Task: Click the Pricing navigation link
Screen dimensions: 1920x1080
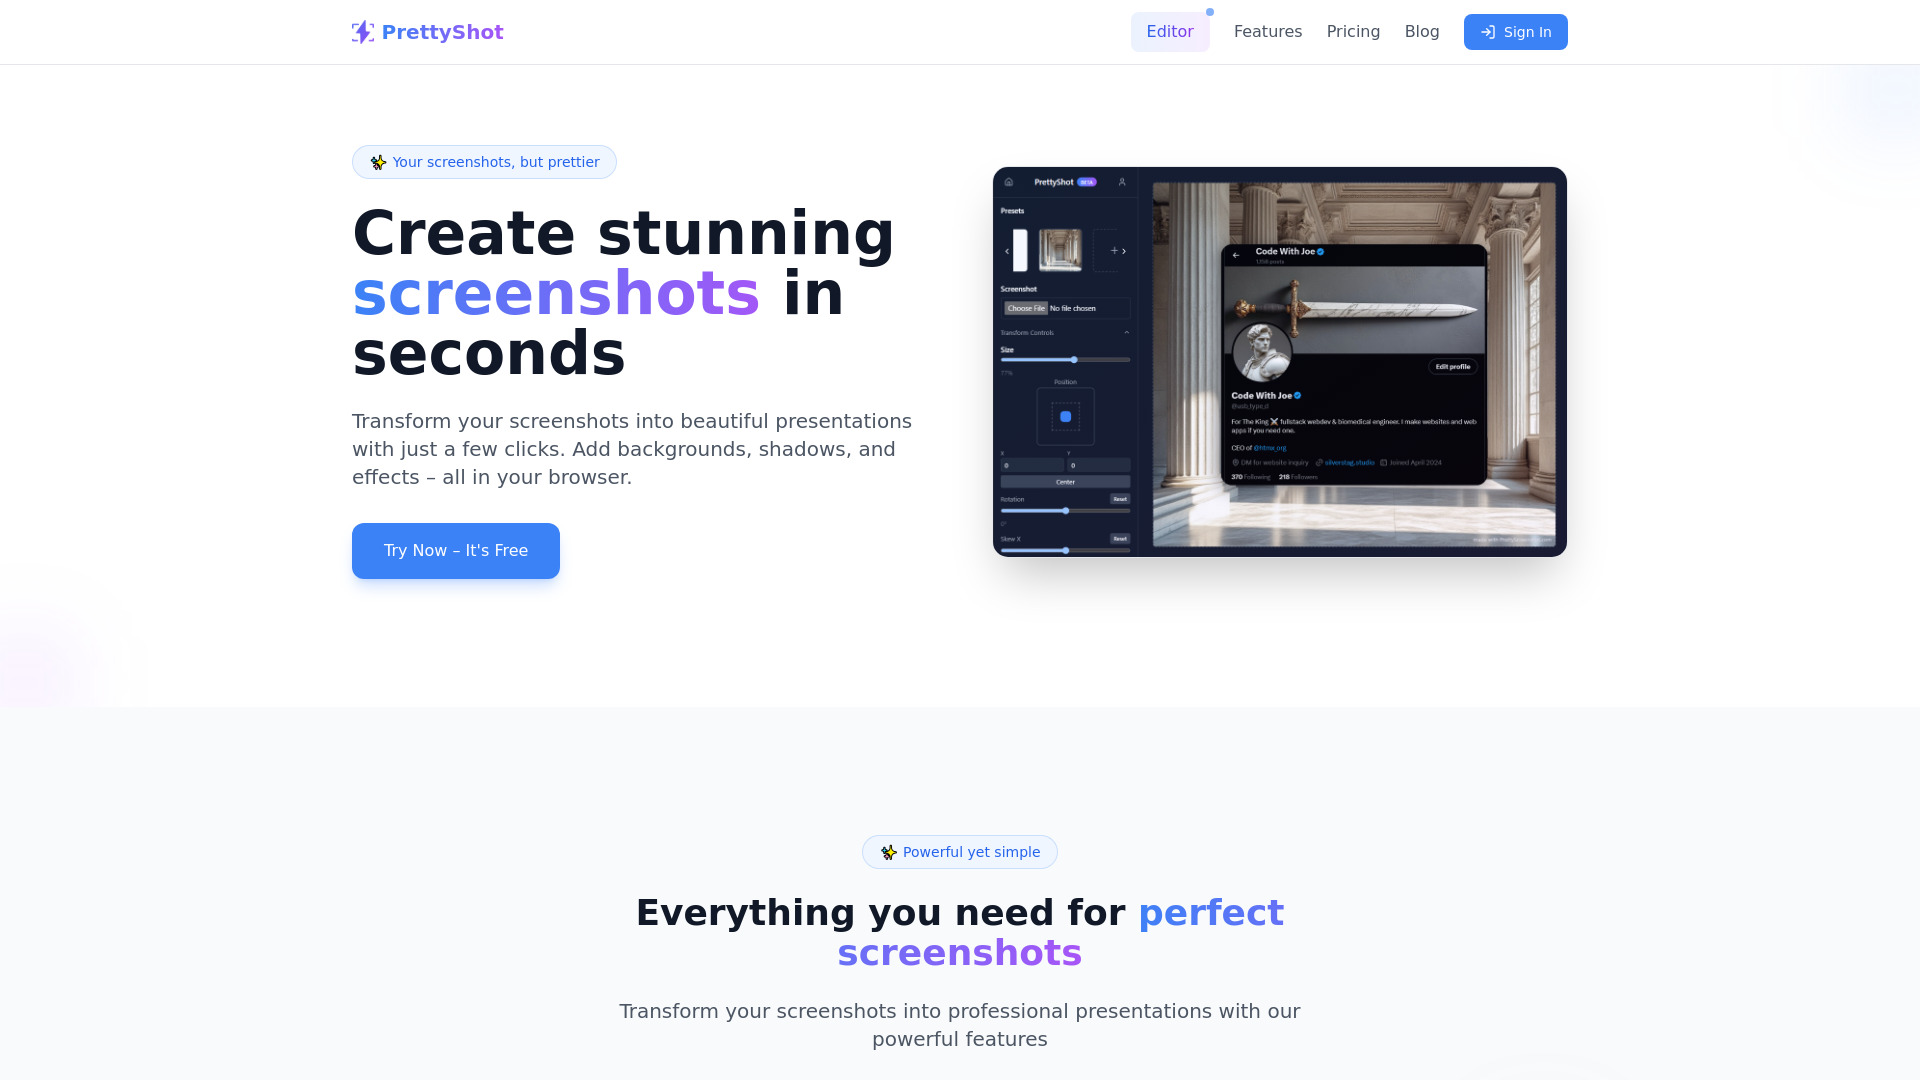Action: [x=1353, y=32]
